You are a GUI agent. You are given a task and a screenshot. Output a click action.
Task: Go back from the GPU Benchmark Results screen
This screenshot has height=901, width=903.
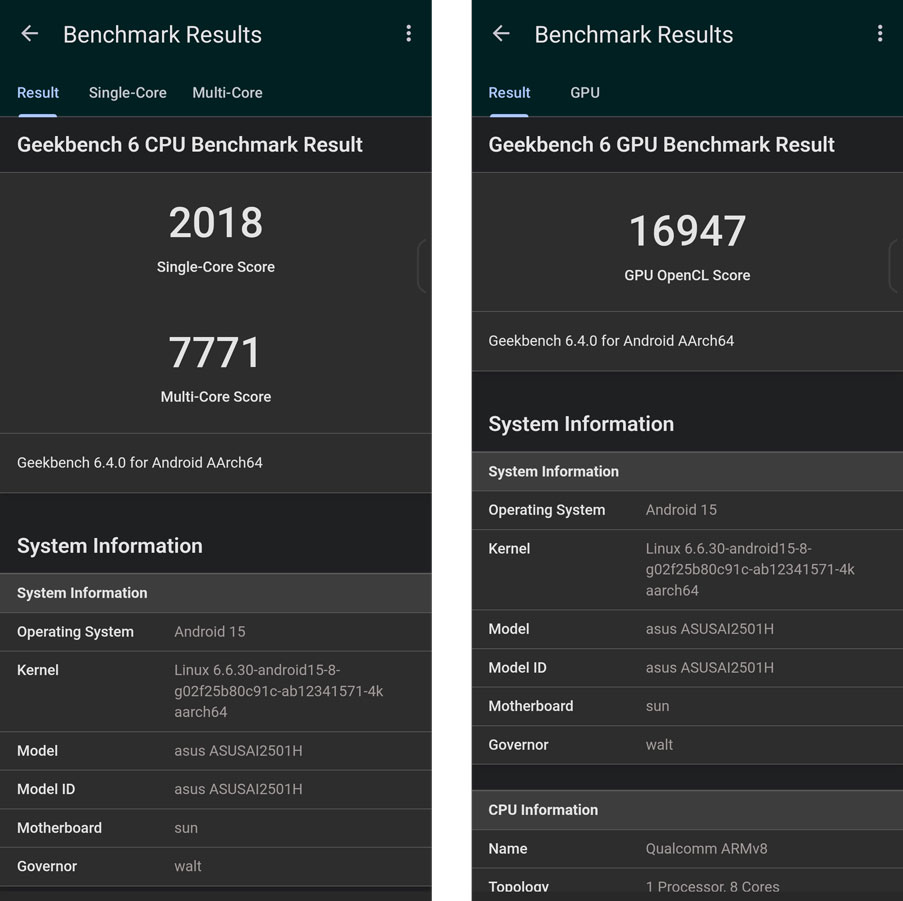tap(501, 34)
